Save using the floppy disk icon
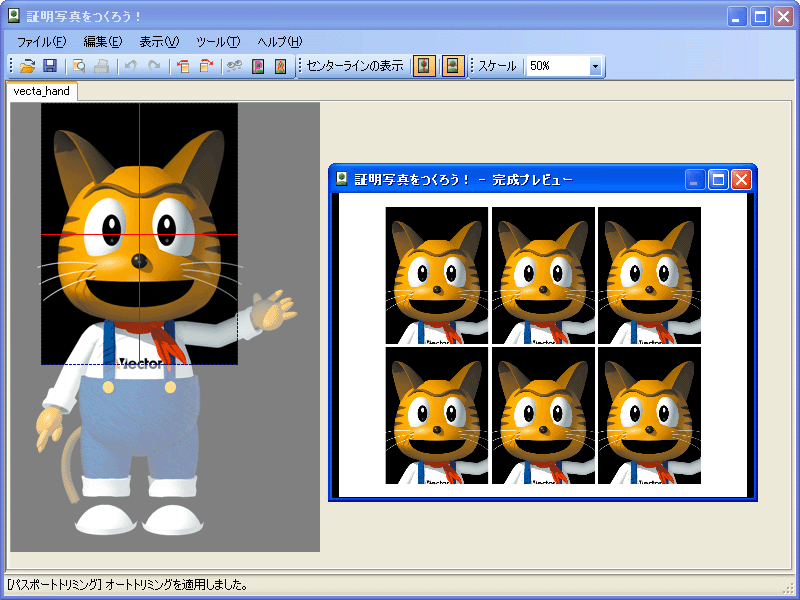Screen dimensions: 800x600 (49, 66)
